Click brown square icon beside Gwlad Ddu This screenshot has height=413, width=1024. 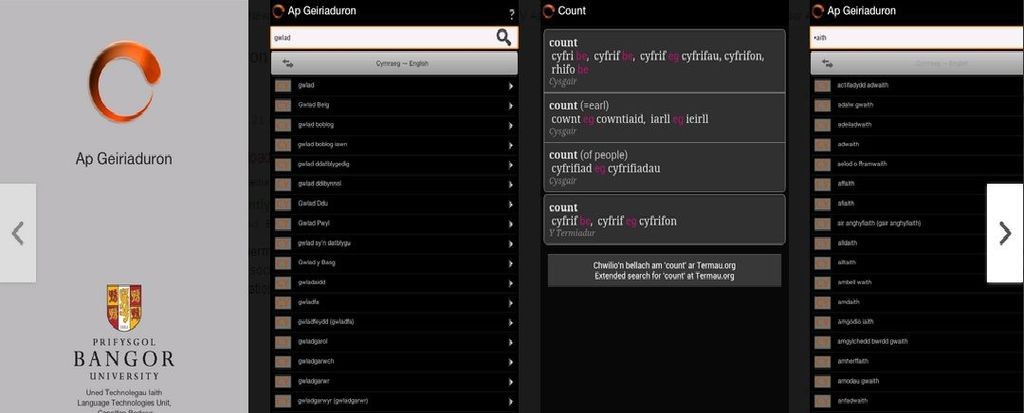pos(283,204)
